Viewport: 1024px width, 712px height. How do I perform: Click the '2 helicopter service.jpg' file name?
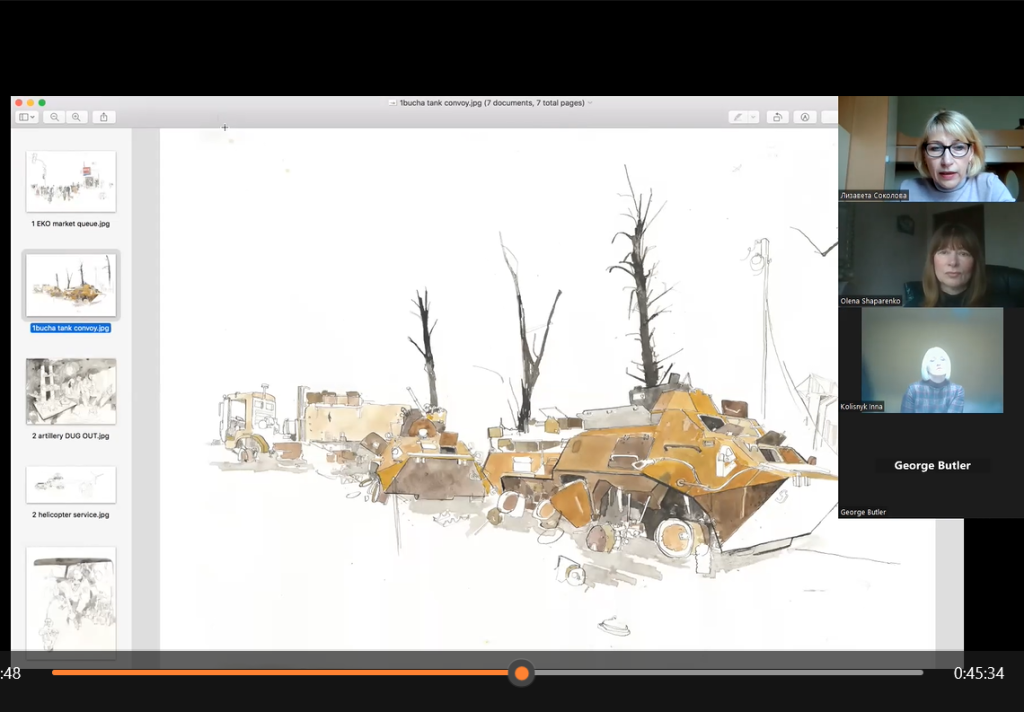tap(71, 515)
